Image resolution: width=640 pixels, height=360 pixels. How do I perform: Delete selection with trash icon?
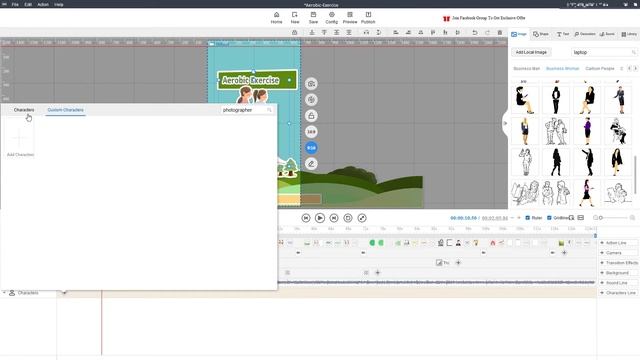click(x=500, y=32)
